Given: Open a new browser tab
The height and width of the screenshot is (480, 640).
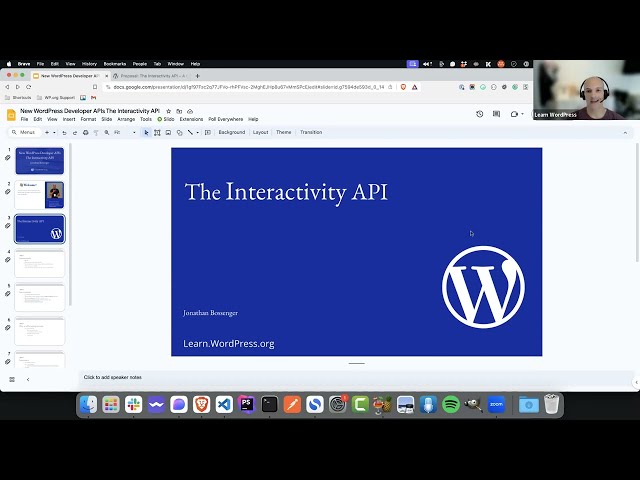Looking at the screenshot, I should coord(198,76).
